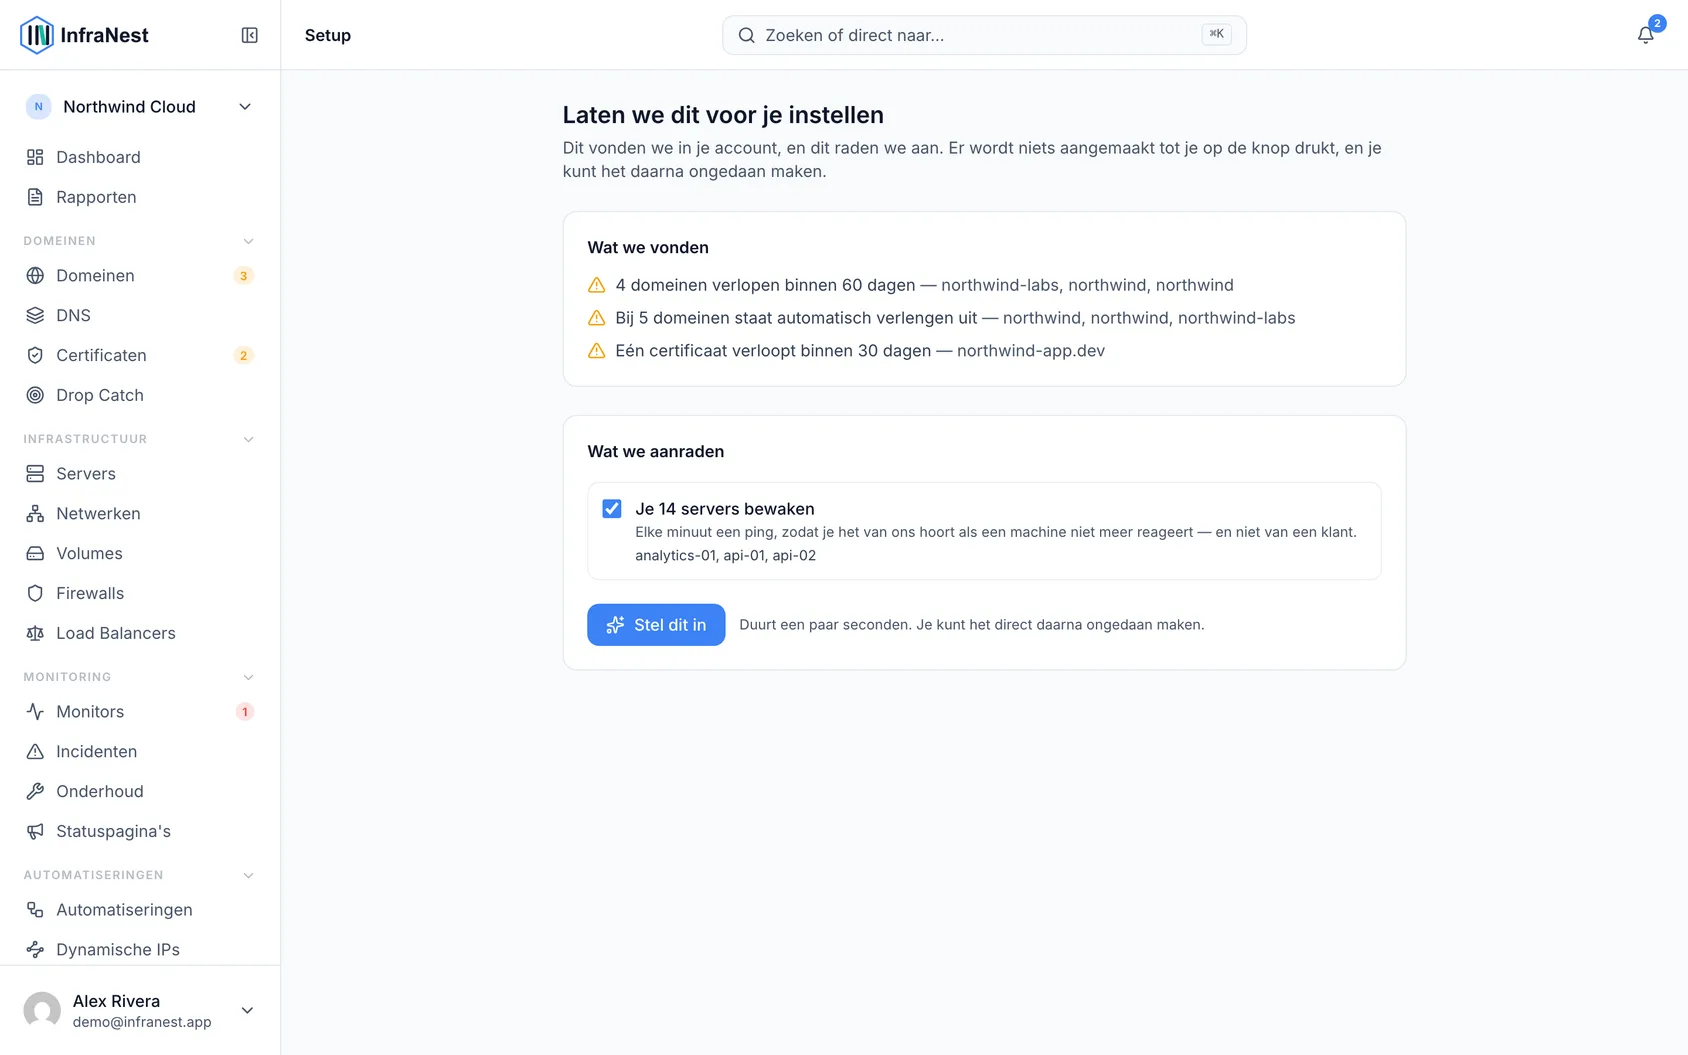Collapse sidebar using the panel toggle icon
The image size is (1688, 1055).
(250, 35)
